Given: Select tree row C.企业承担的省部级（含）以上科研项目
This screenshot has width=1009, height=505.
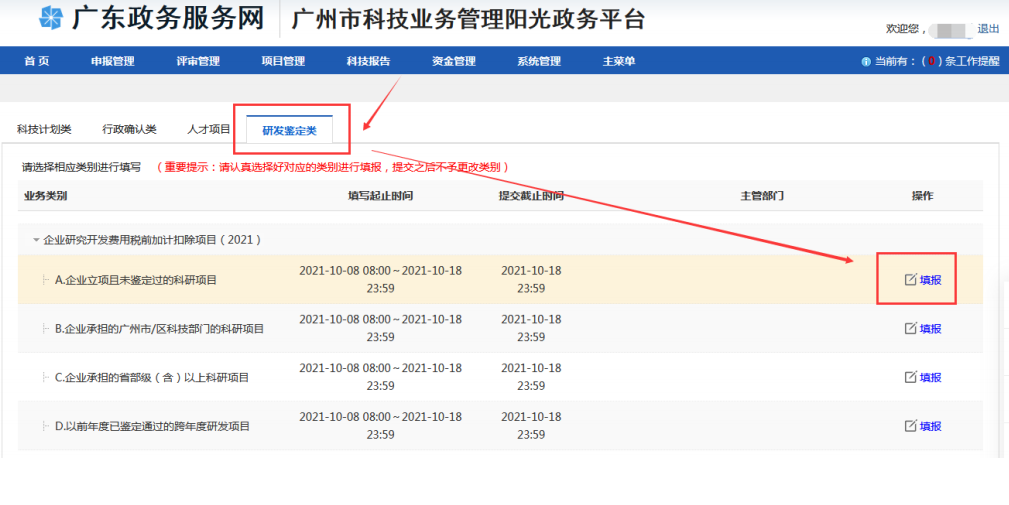Looking at the screenshot, I should click(500, 378).
